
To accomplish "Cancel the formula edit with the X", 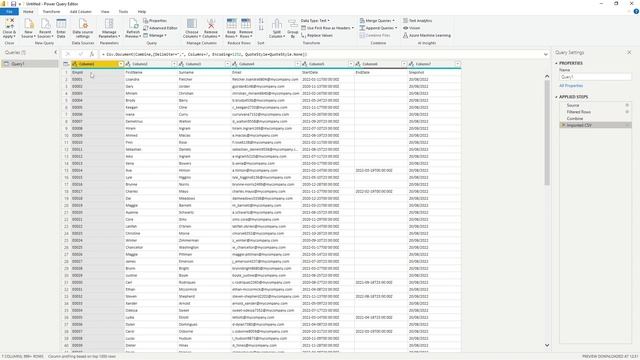I will (68, 54).
